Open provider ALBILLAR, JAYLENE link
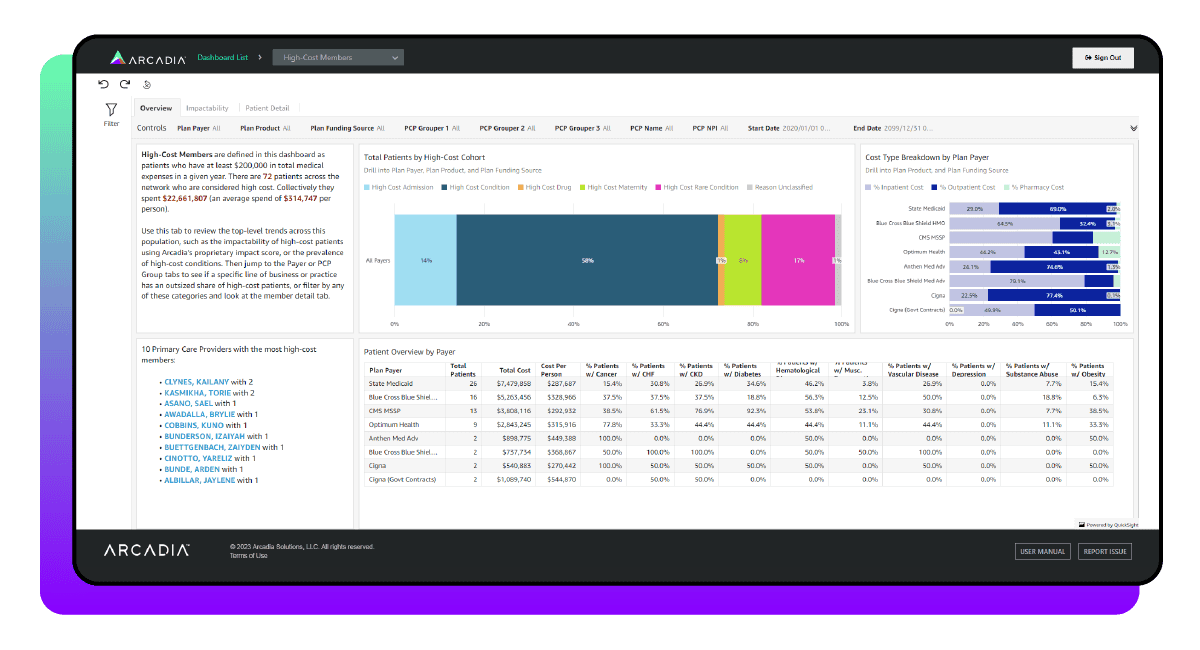Viewport: 1200px width, 650px height. pyautogui.click(x=202, y=480)
